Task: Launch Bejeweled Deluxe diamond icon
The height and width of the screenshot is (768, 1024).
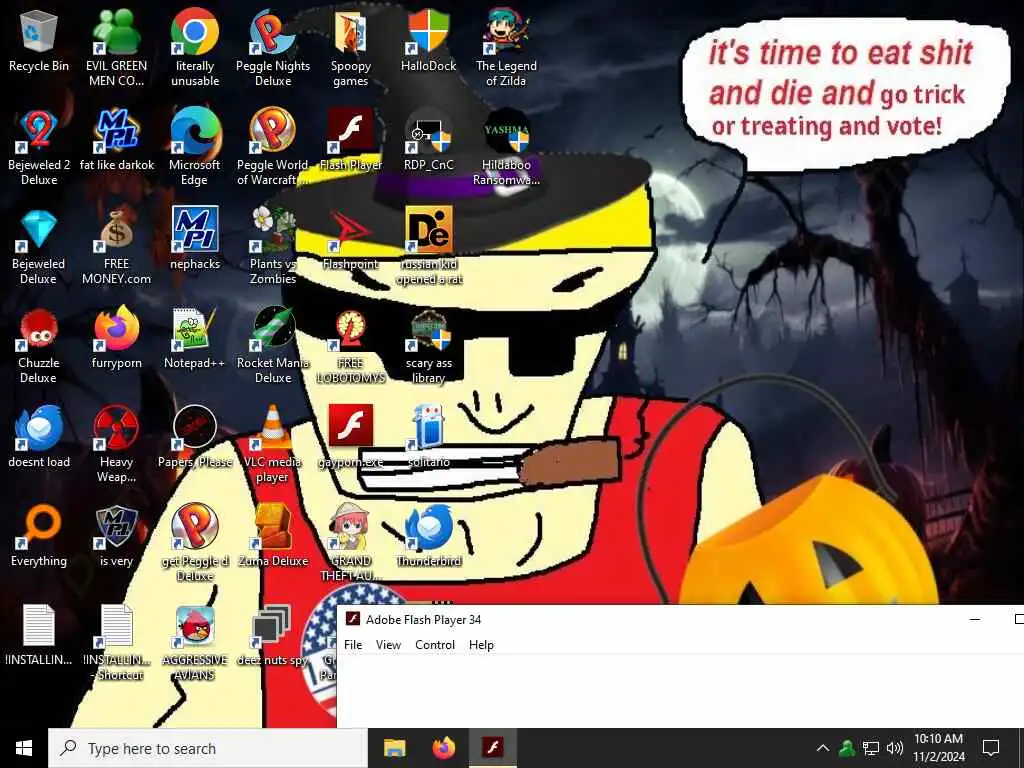Action: [39, 246]
